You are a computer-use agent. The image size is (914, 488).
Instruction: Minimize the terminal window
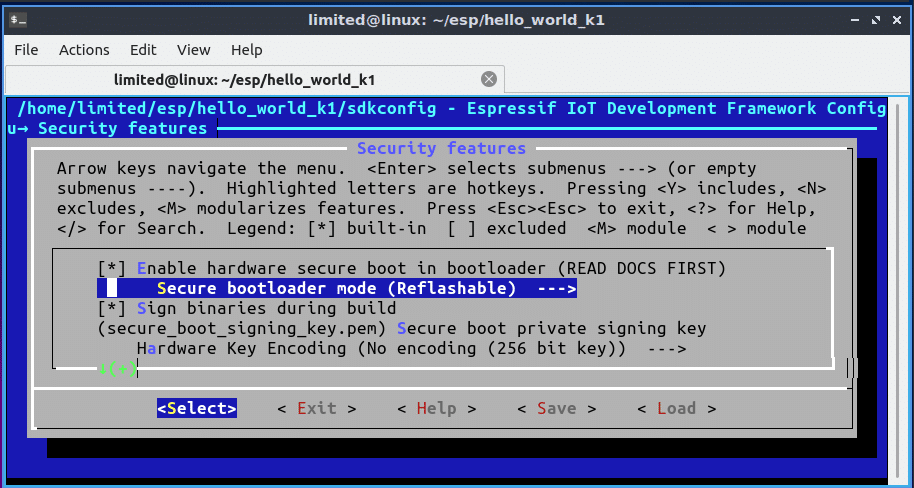pyautogui.click(x=845, y=20)
